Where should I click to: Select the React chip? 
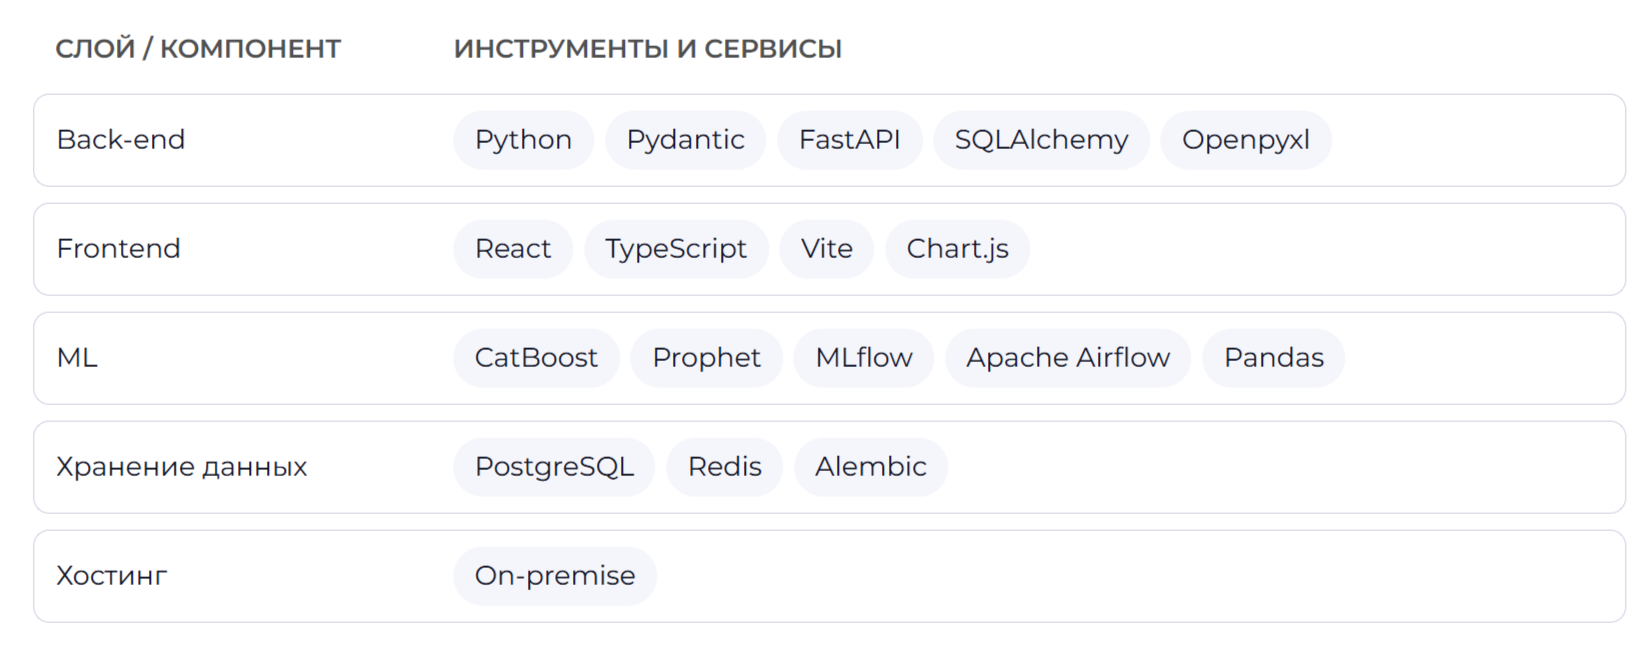click(512, 249)
